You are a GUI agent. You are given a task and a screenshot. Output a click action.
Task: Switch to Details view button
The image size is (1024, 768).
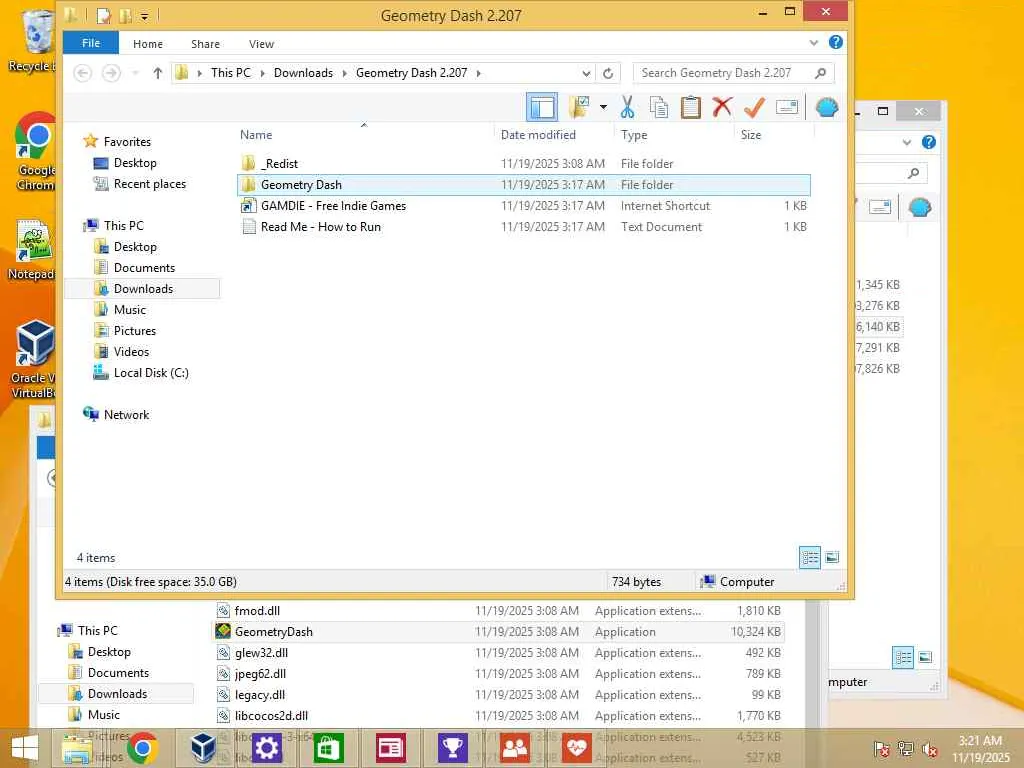(810, 557)
